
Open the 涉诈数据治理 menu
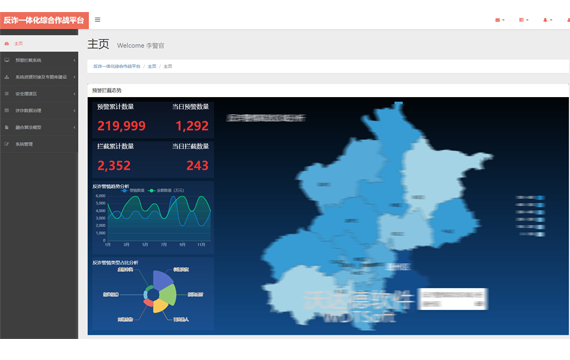tap(39, 111)
